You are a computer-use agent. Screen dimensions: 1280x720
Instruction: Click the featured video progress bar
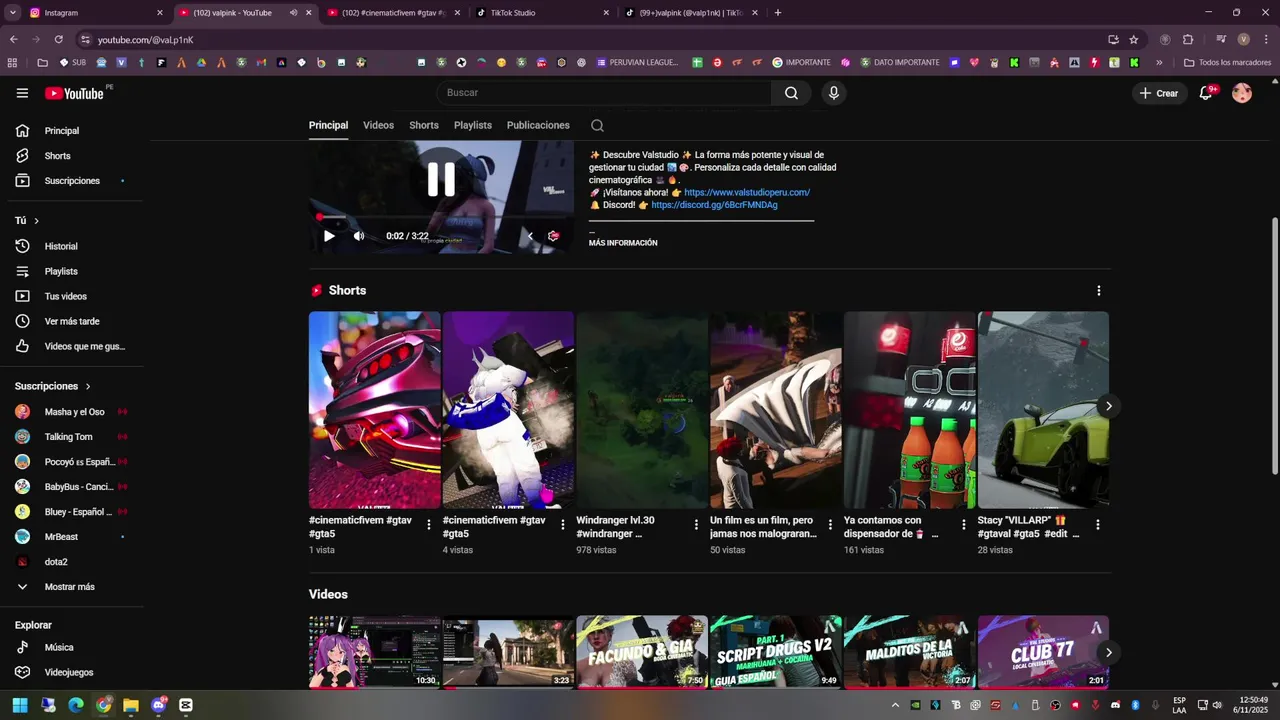pos(441,217)
